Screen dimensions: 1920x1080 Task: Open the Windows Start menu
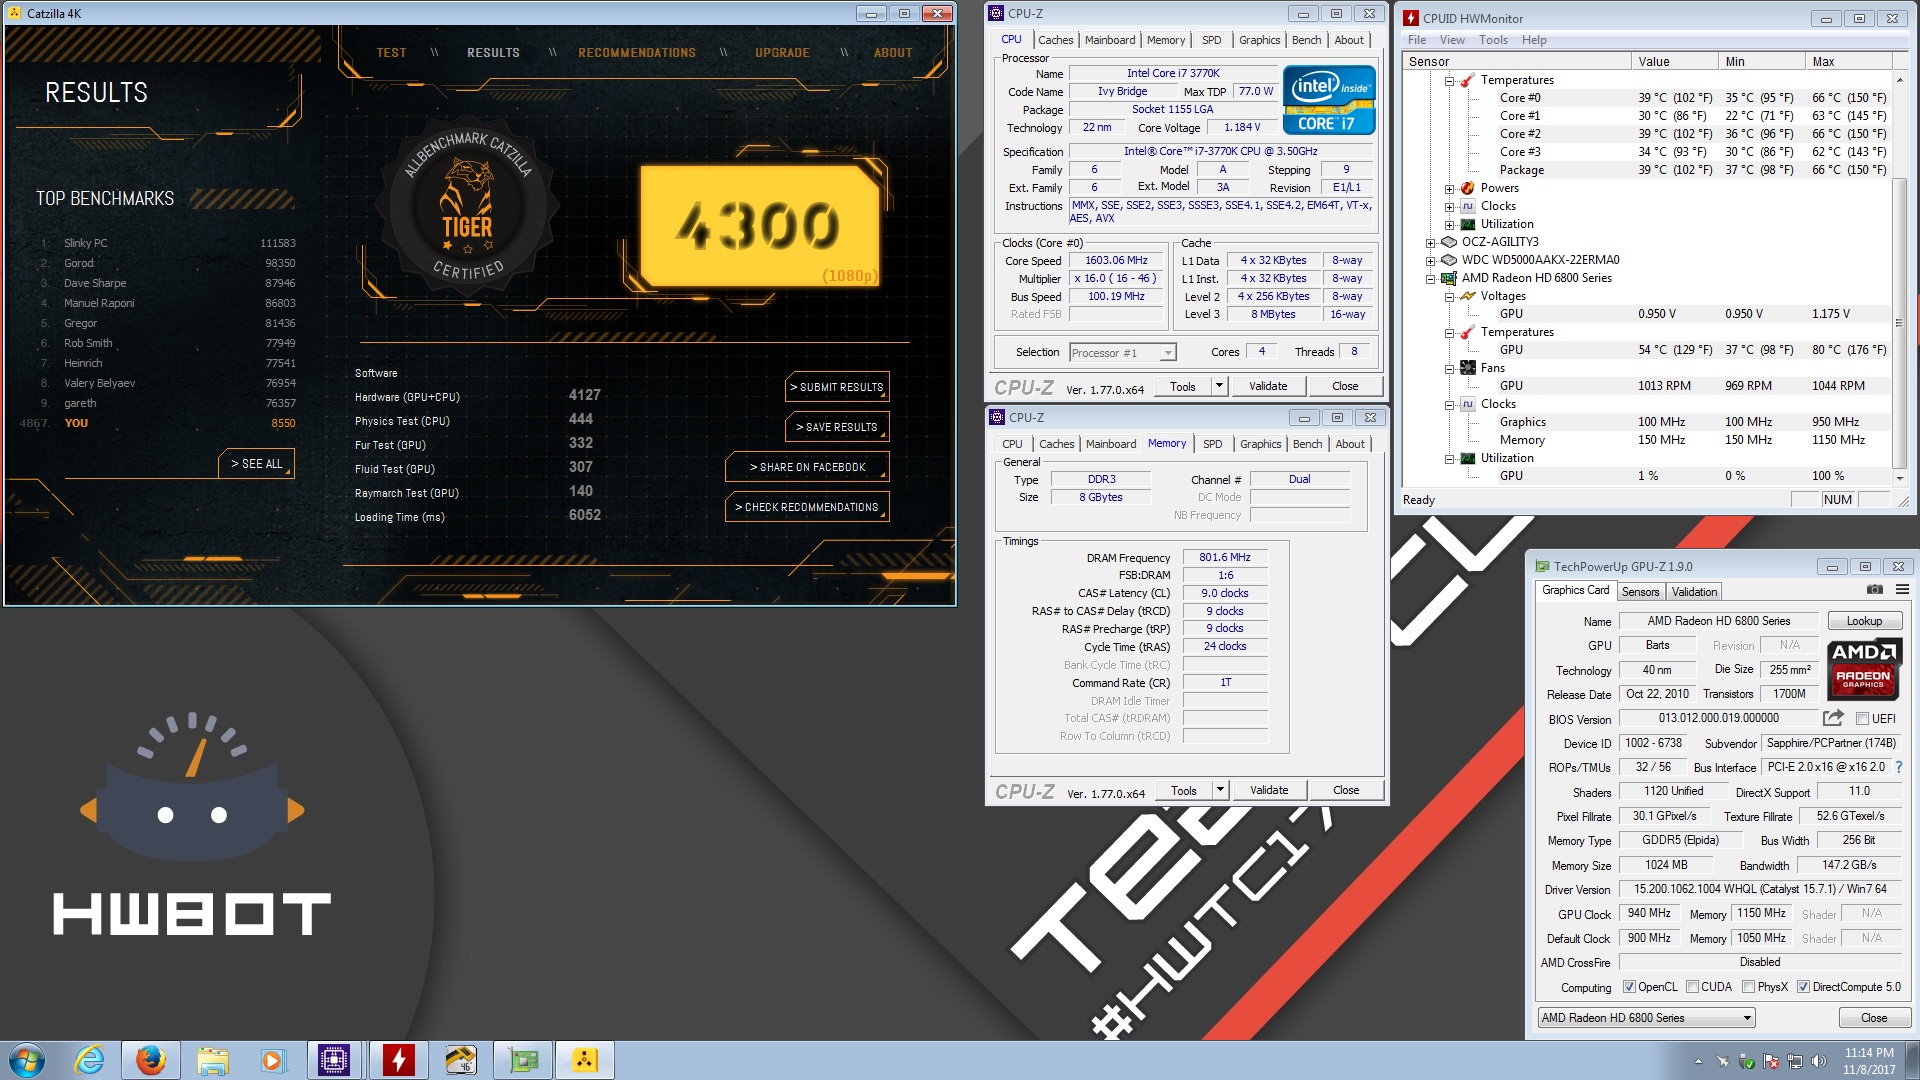tap(27, 1060)
